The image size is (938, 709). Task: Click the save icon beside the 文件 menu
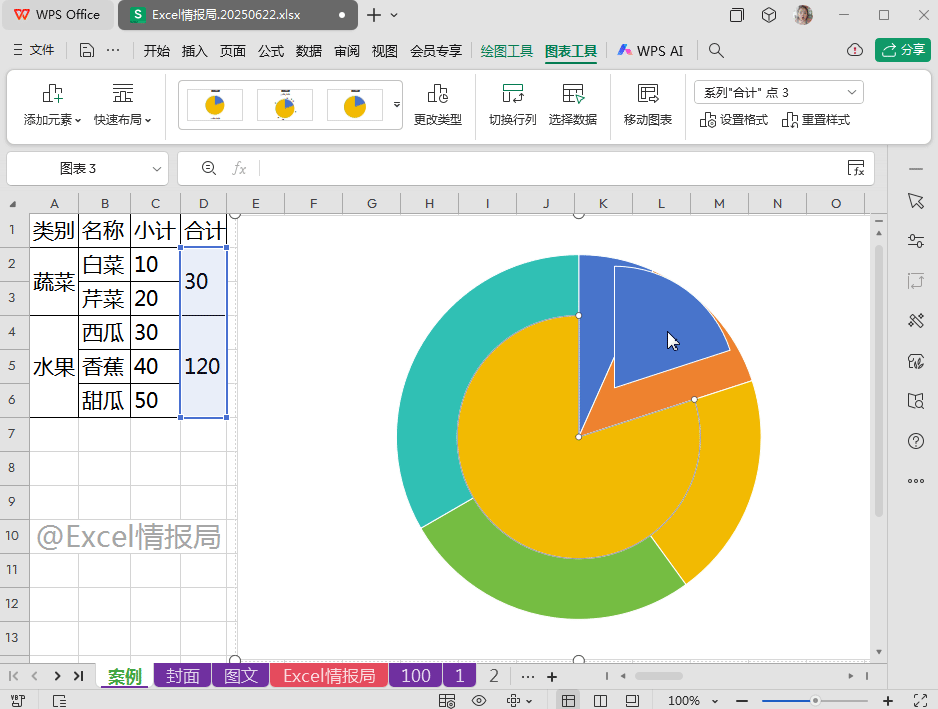point(87,50)
